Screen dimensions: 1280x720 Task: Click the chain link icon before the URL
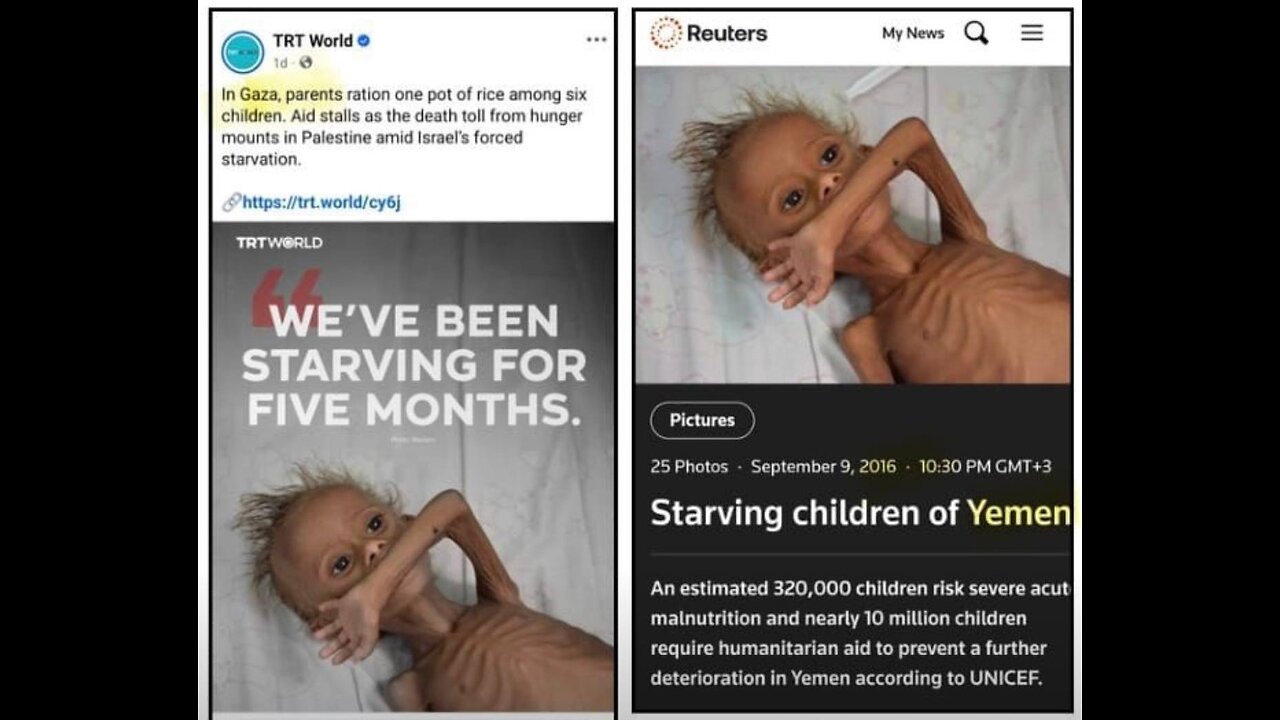click(231, 202)
